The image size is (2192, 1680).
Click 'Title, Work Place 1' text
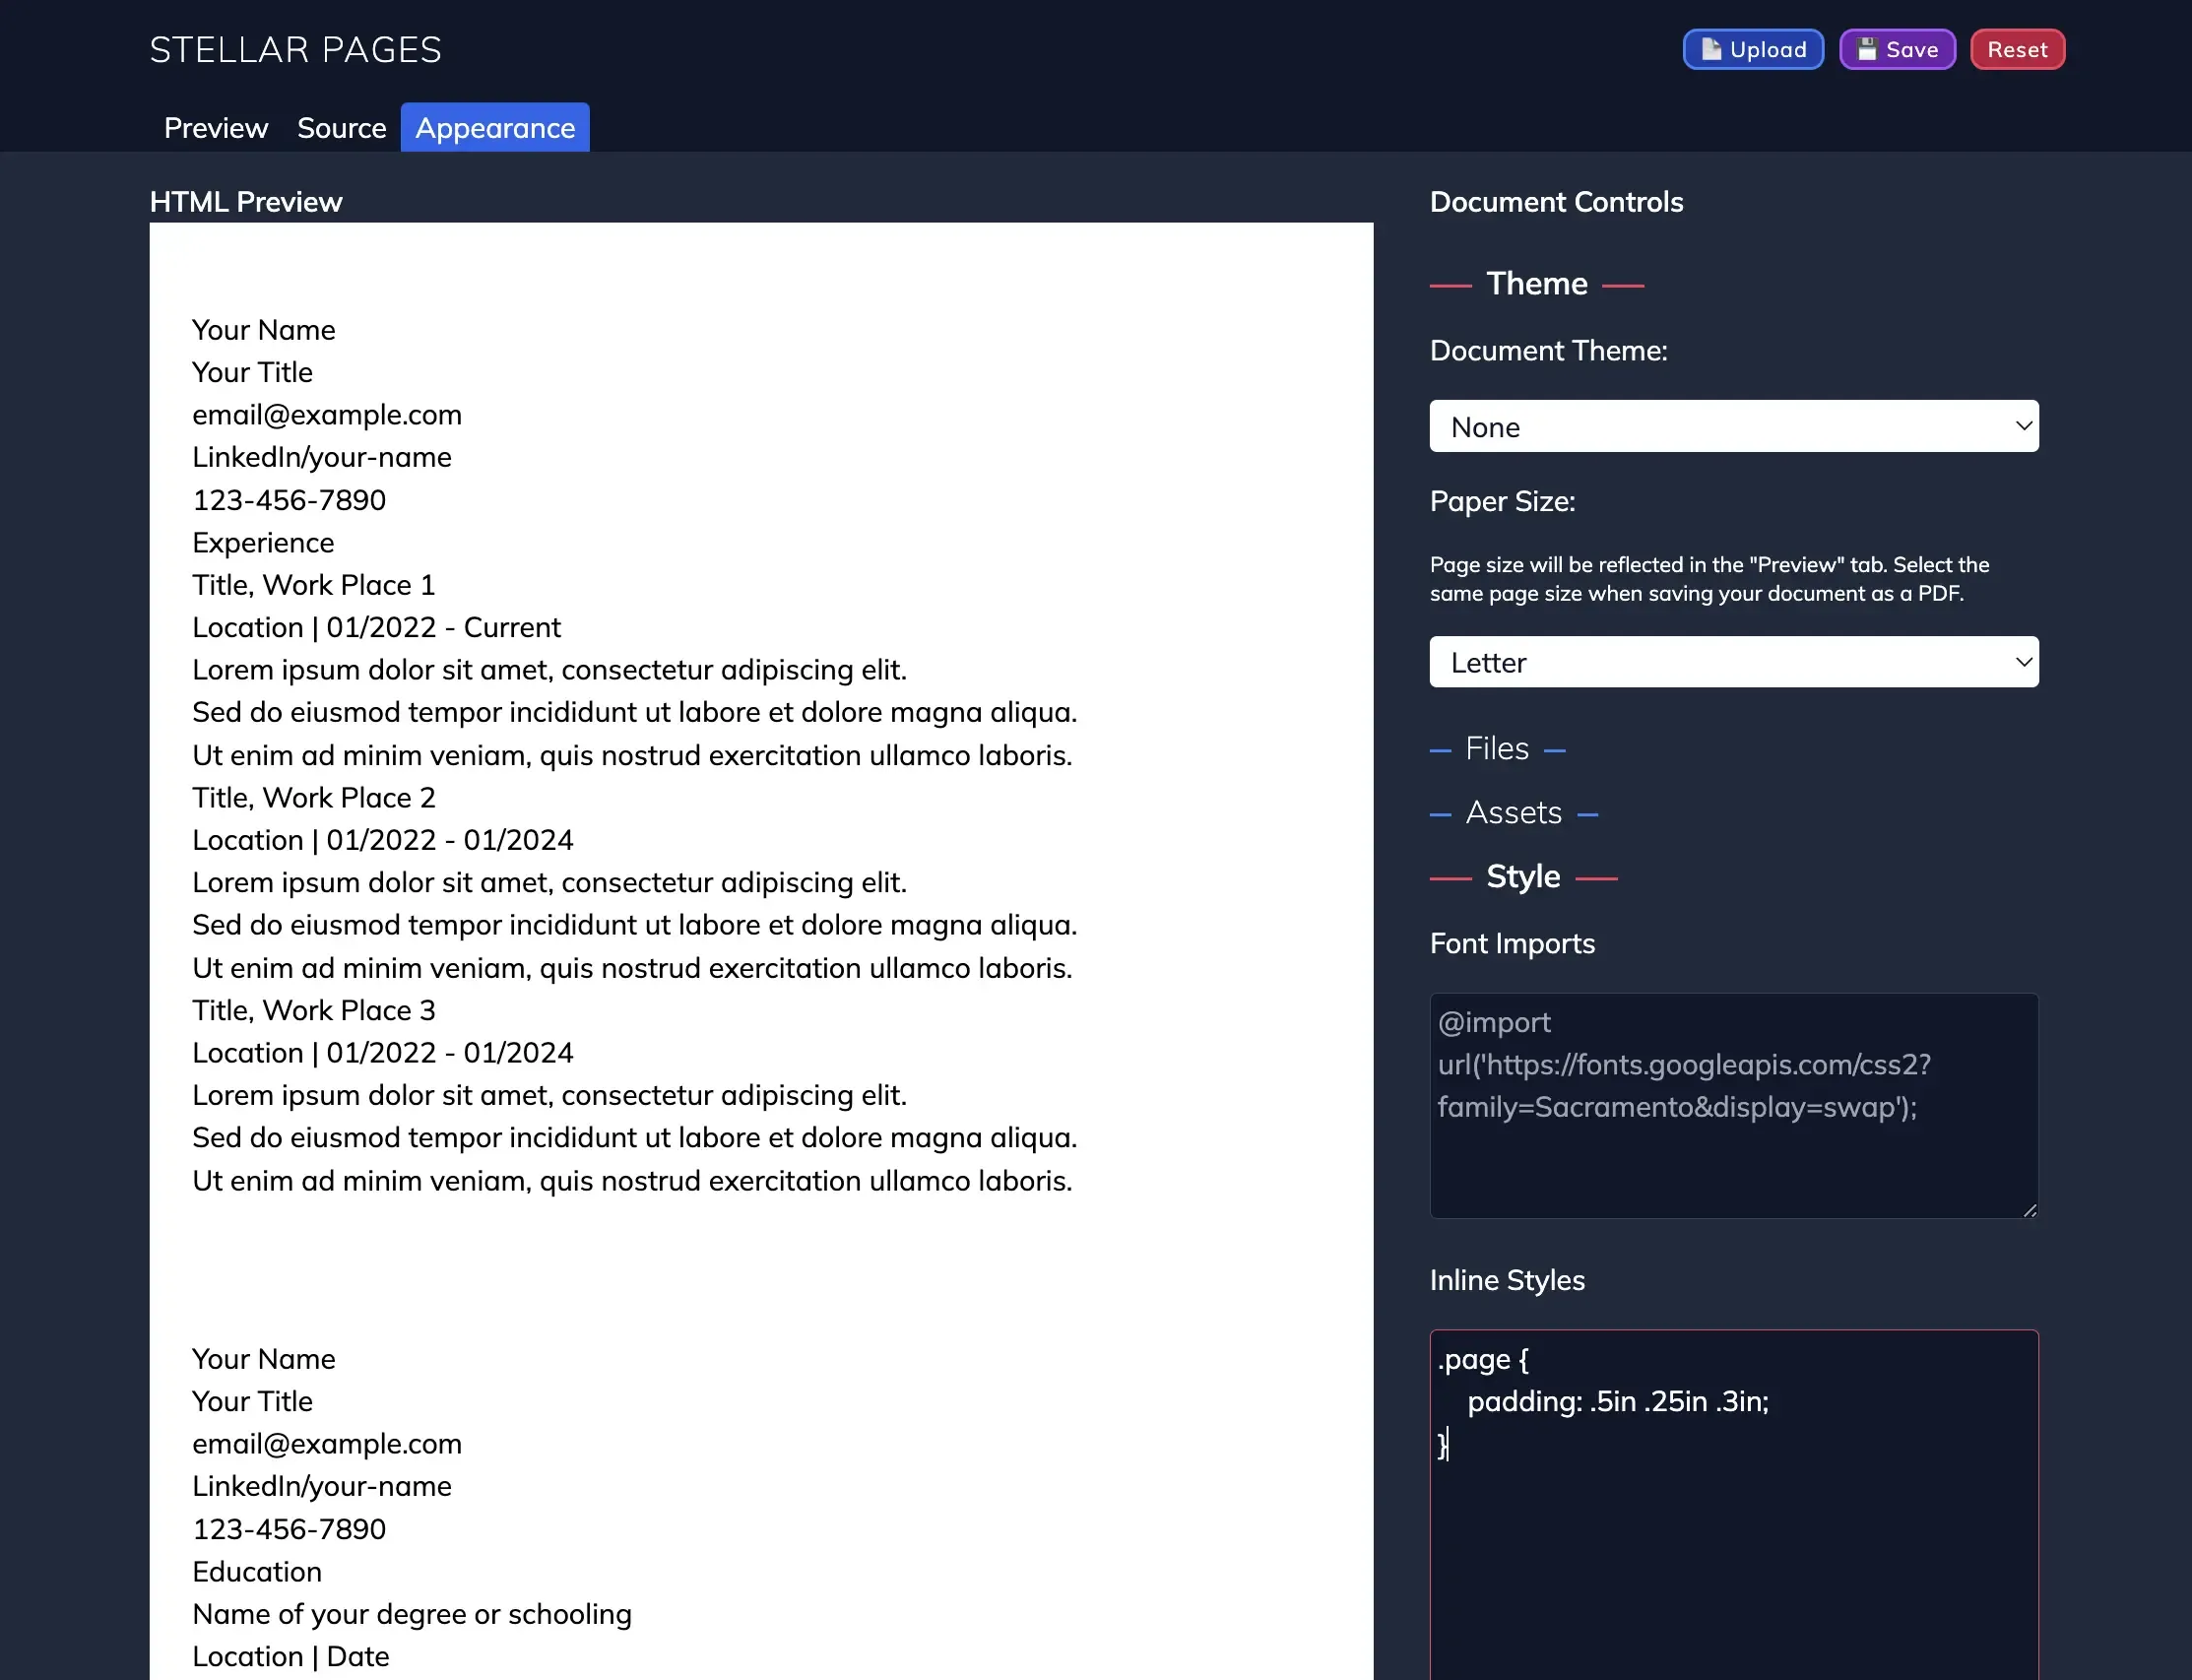[314, 584]
